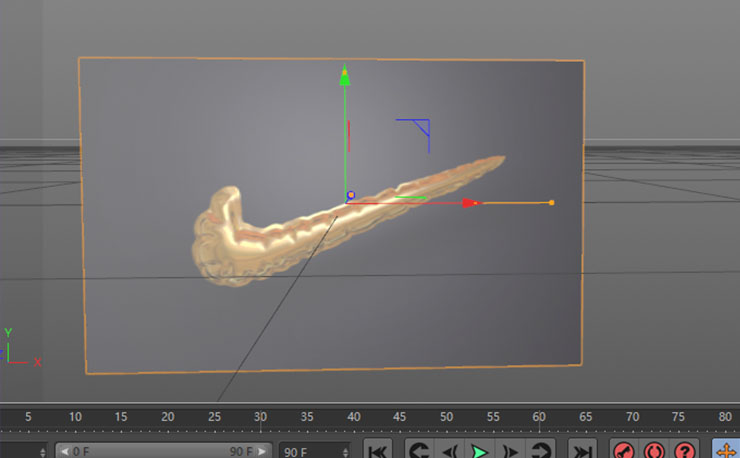
Task: Click the green Y-axis arrow of the gizmo
Action: coord(345,76)
